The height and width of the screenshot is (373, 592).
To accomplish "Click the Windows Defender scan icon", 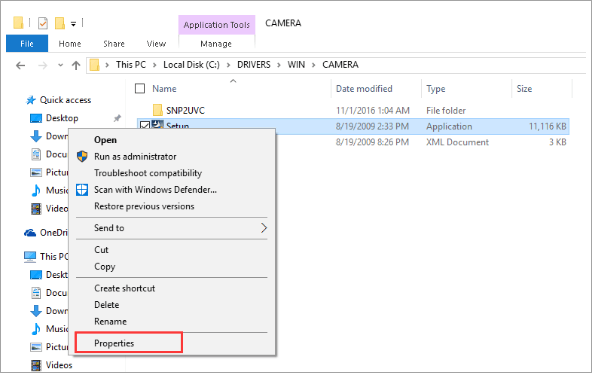I will tap(82, 190).
